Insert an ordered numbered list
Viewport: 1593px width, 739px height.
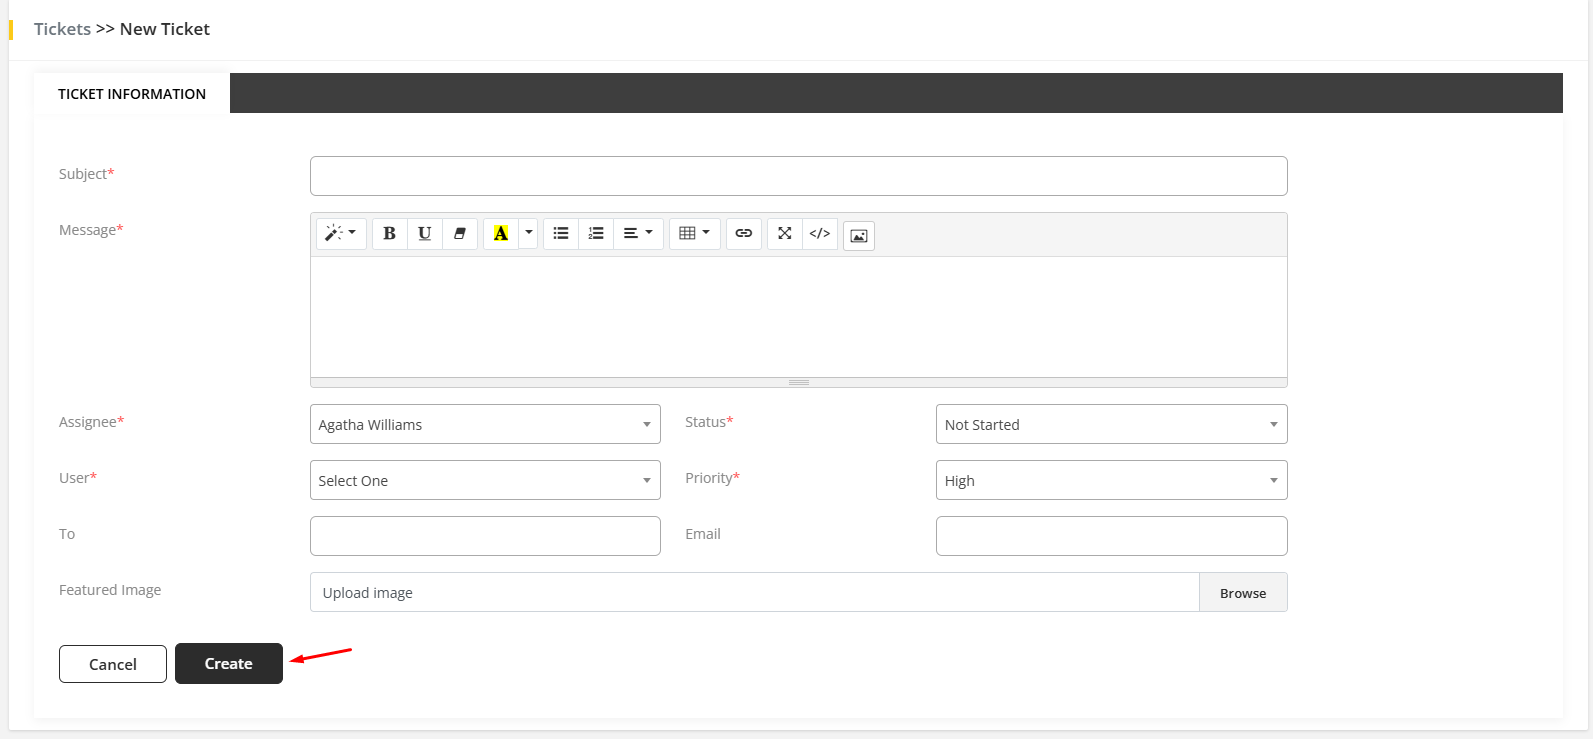(x=596, y=234)
